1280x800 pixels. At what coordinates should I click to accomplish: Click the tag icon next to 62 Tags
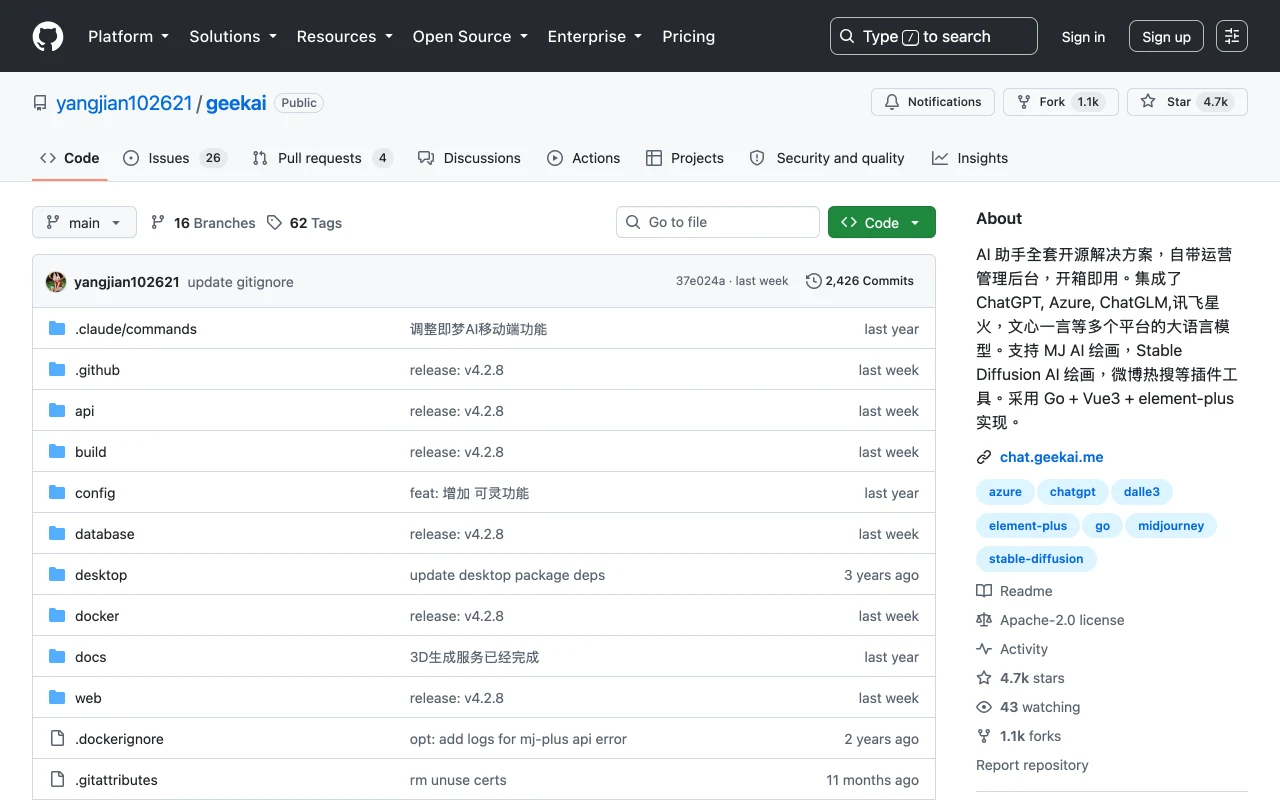click(274, 223)
